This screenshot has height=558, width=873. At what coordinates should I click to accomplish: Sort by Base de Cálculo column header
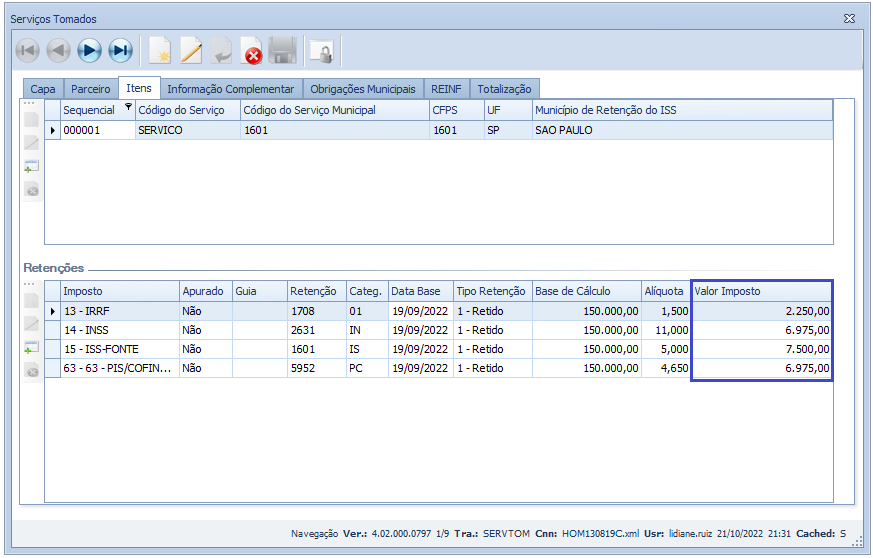click(x=585, y=291)
